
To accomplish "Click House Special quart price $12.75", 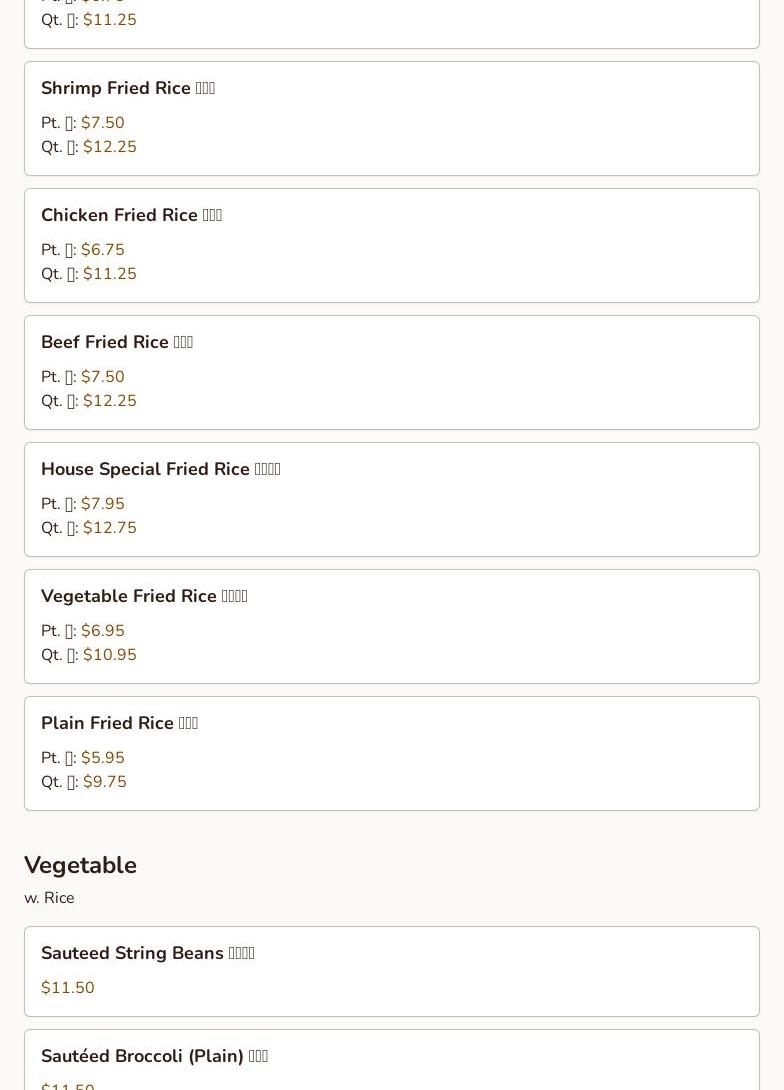I will [x=110, y=528].
